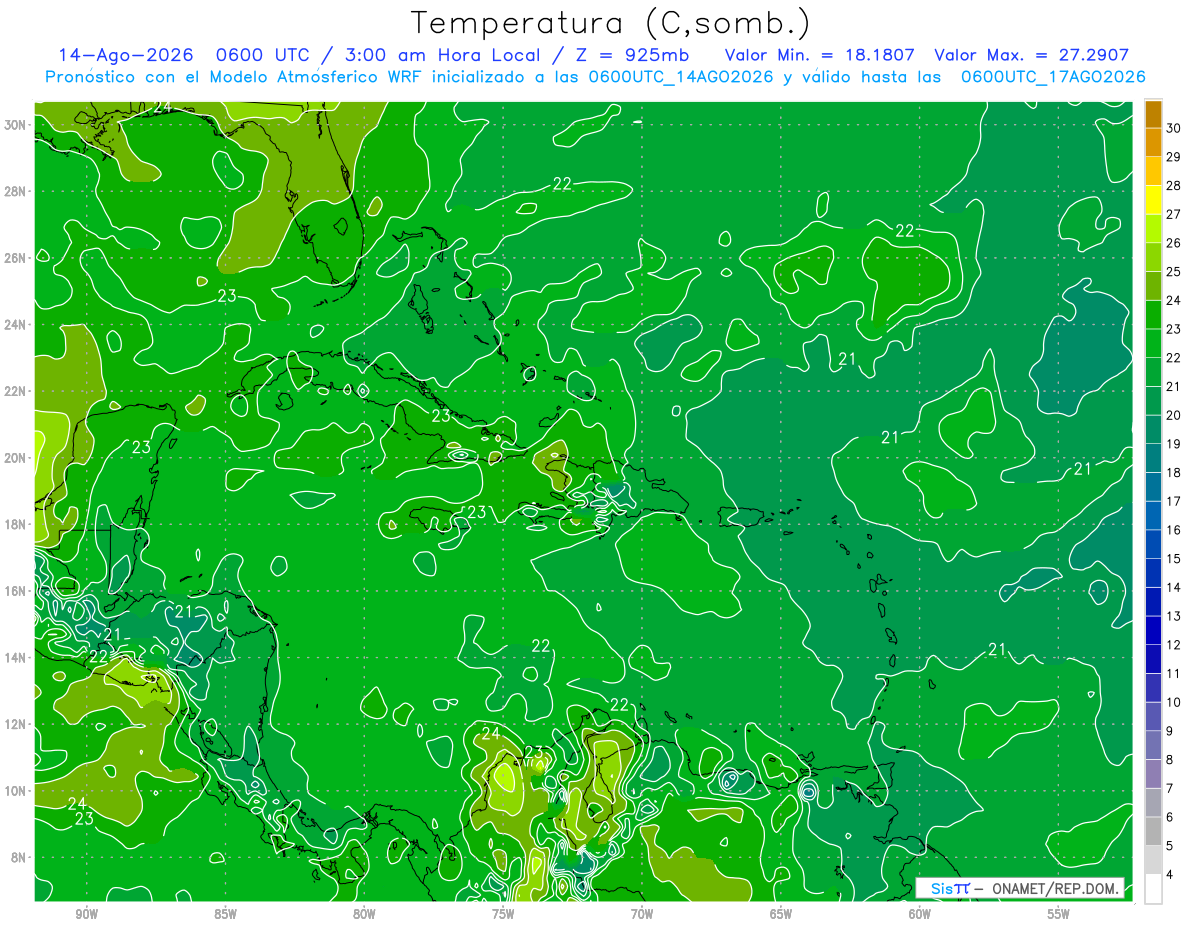Click the teal colorbar swatch between 18 and 19

point(1153,458)
